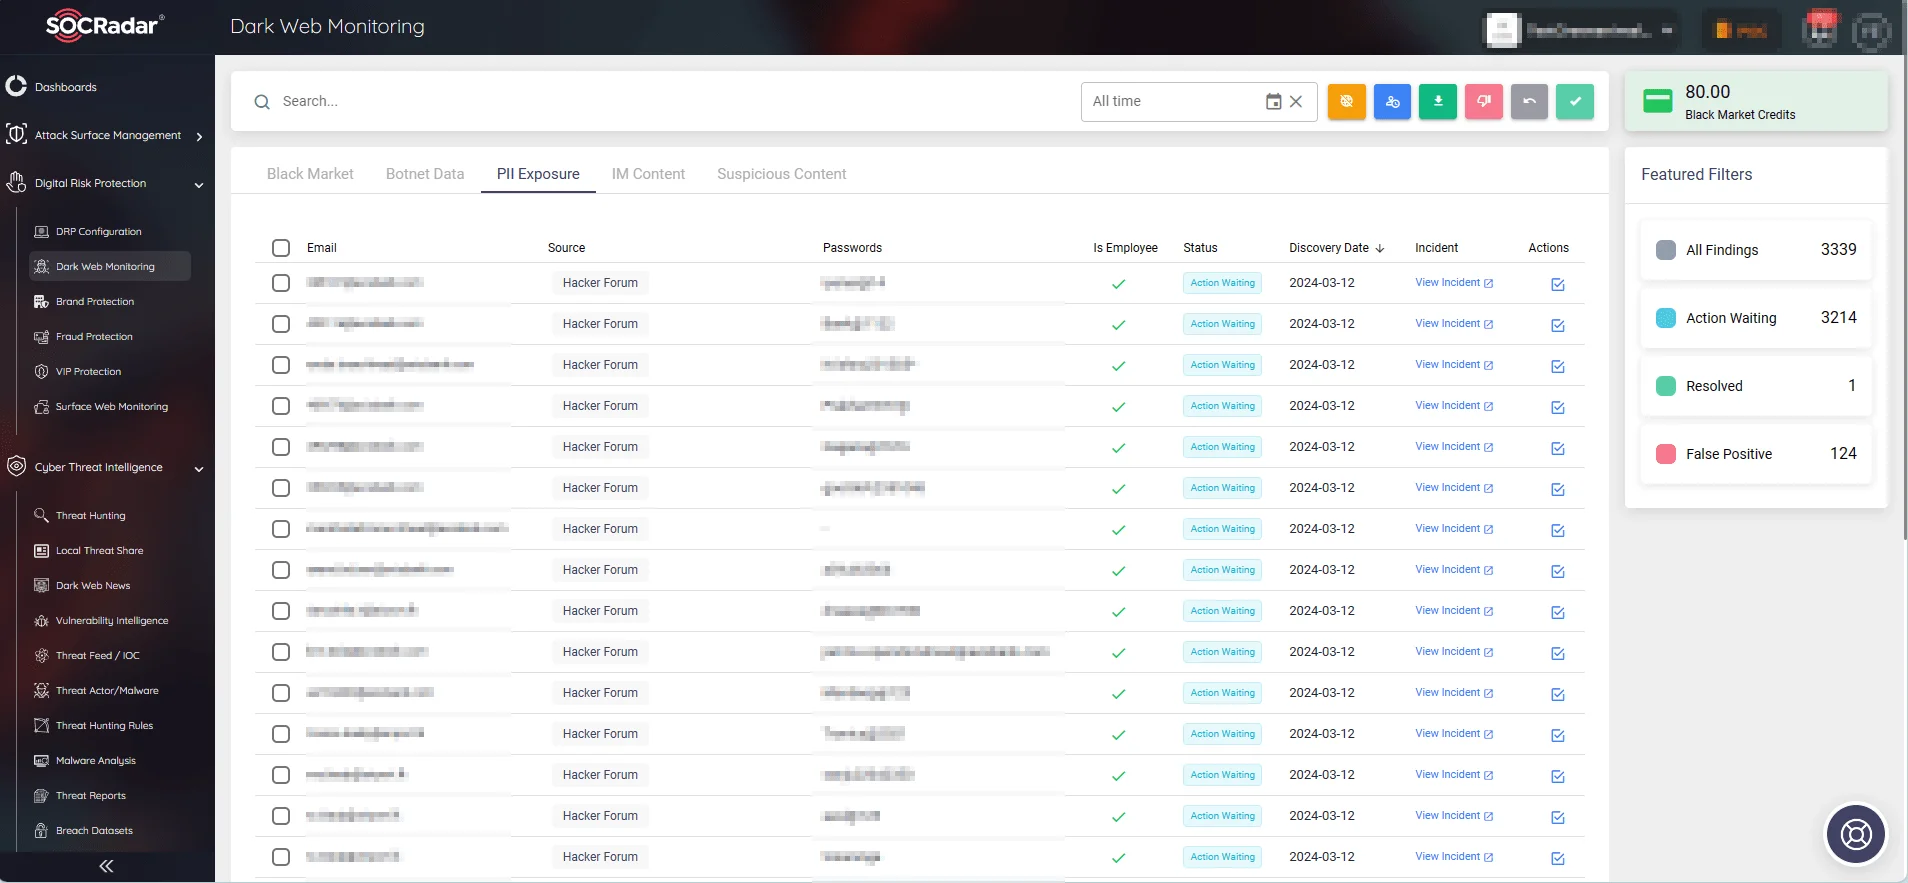Open Breach Datasets in sidebar

tap(94, 830)
